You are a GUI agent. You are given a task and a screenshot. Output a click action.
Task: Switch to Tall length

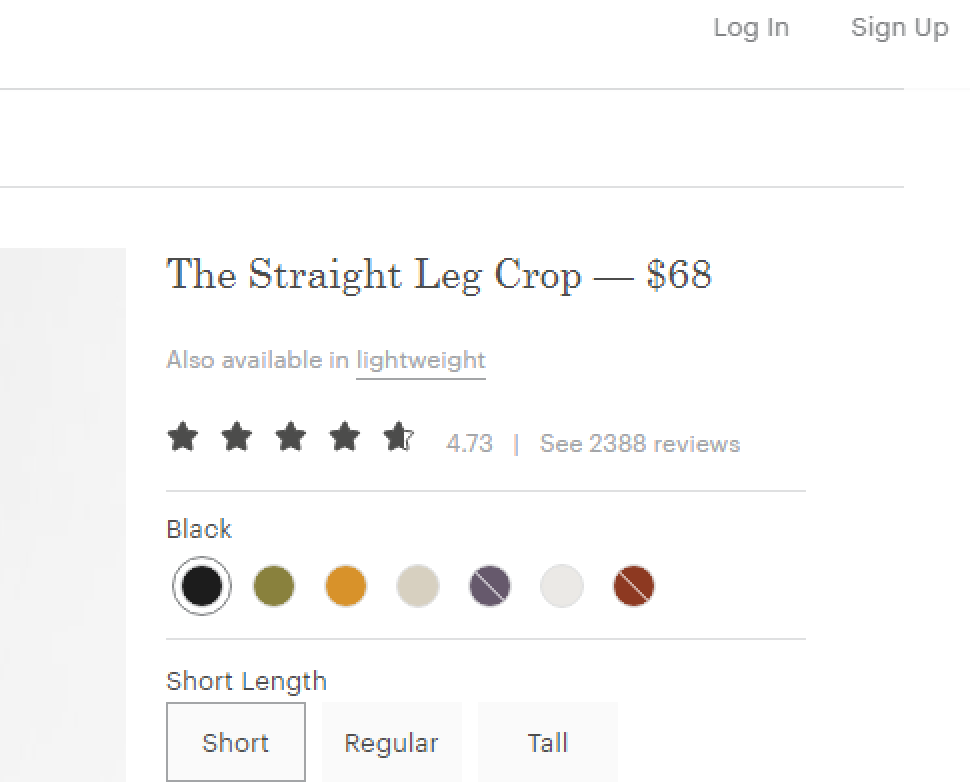[548, 742]
